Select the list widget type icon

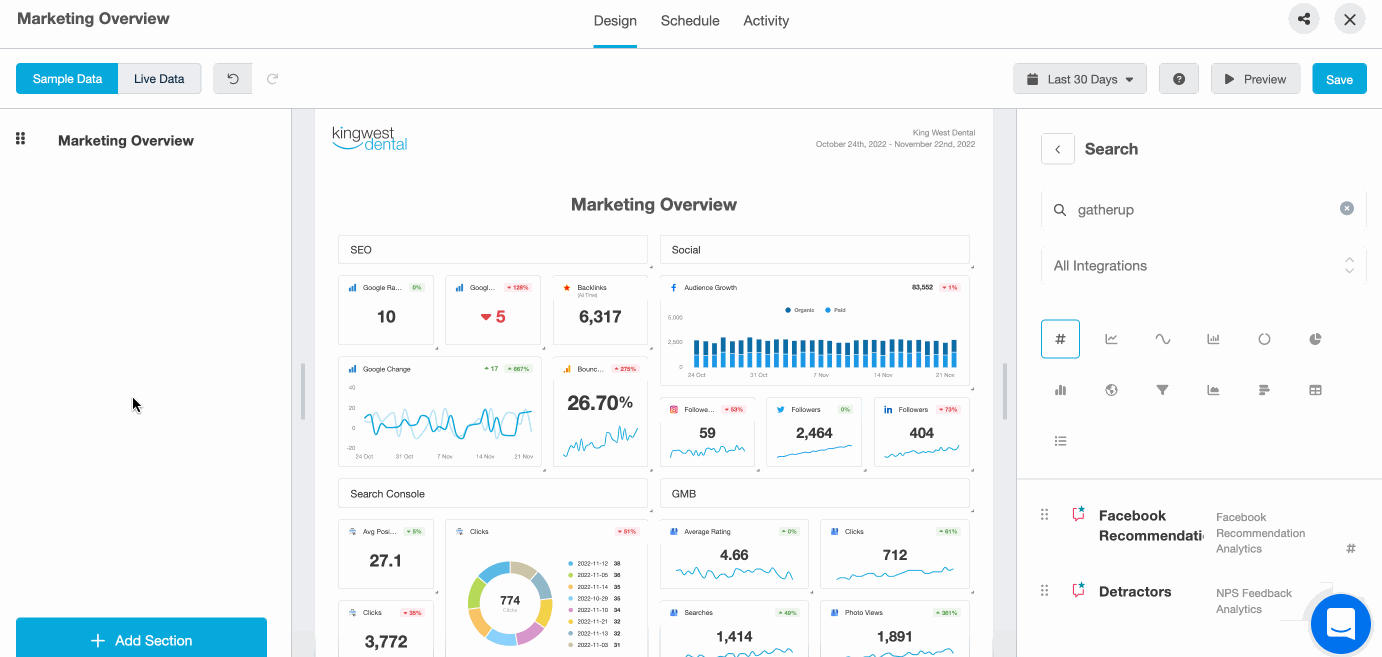(x=1060, y=441)
